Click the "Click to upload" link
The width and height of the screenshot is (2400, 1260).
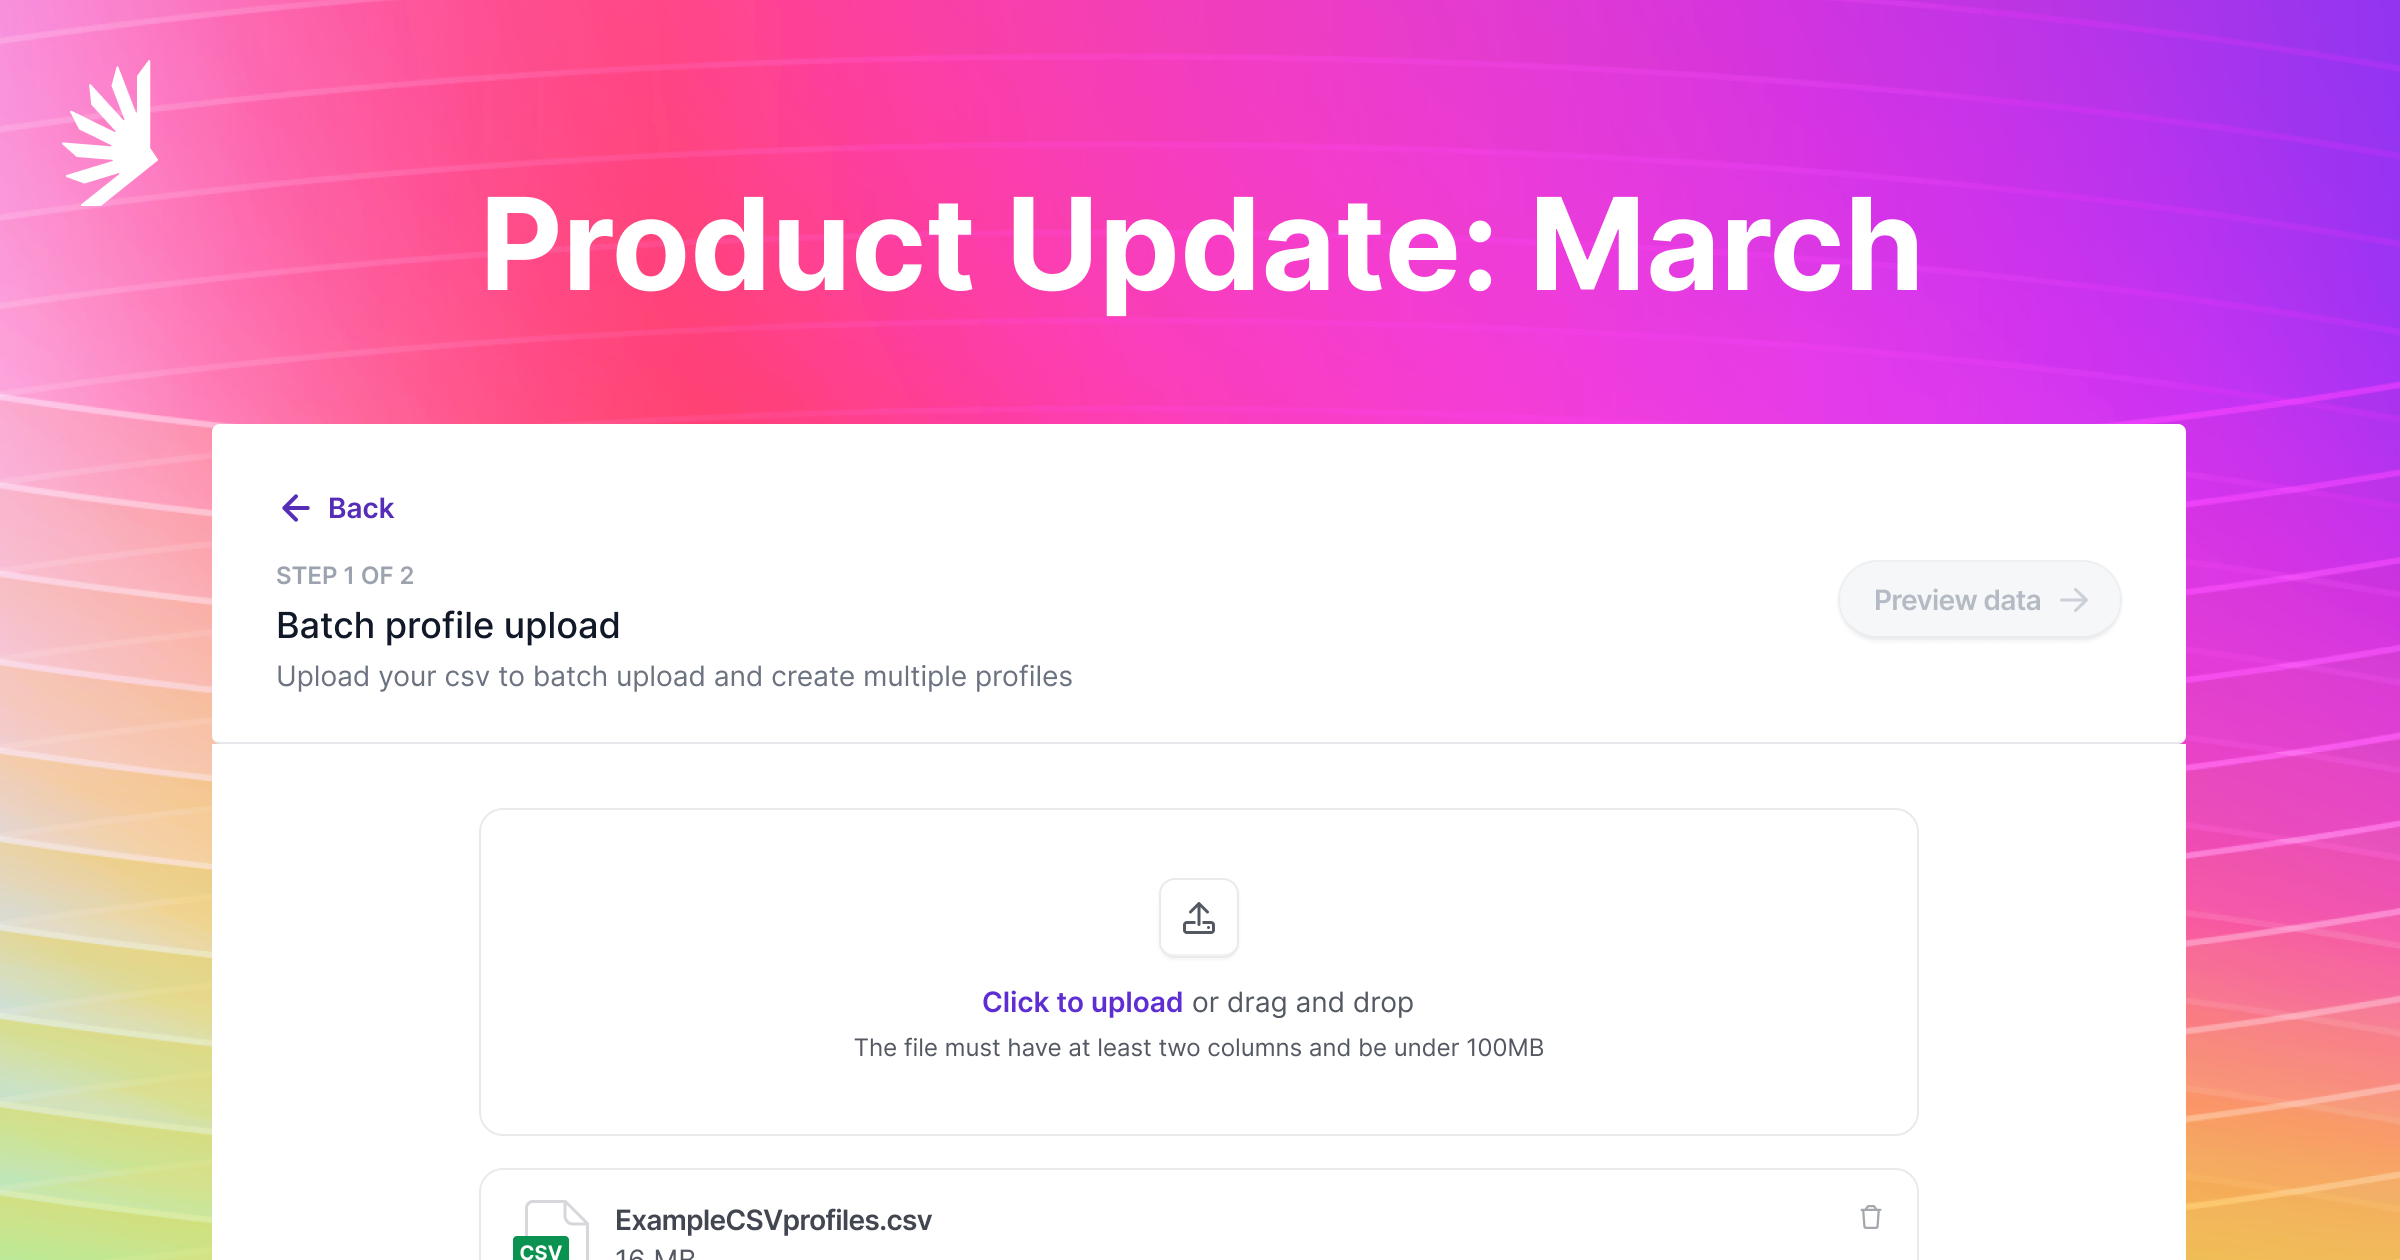tap(1082, 1002)
